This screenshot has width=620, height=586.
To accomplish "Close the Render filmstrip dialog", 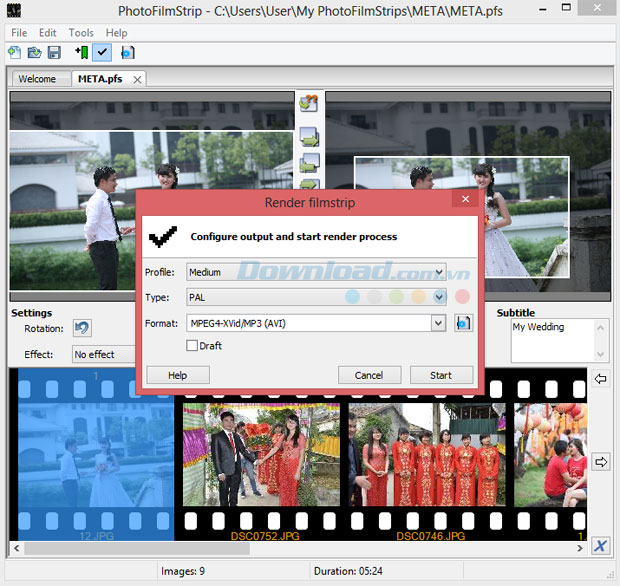I will 465,199.
